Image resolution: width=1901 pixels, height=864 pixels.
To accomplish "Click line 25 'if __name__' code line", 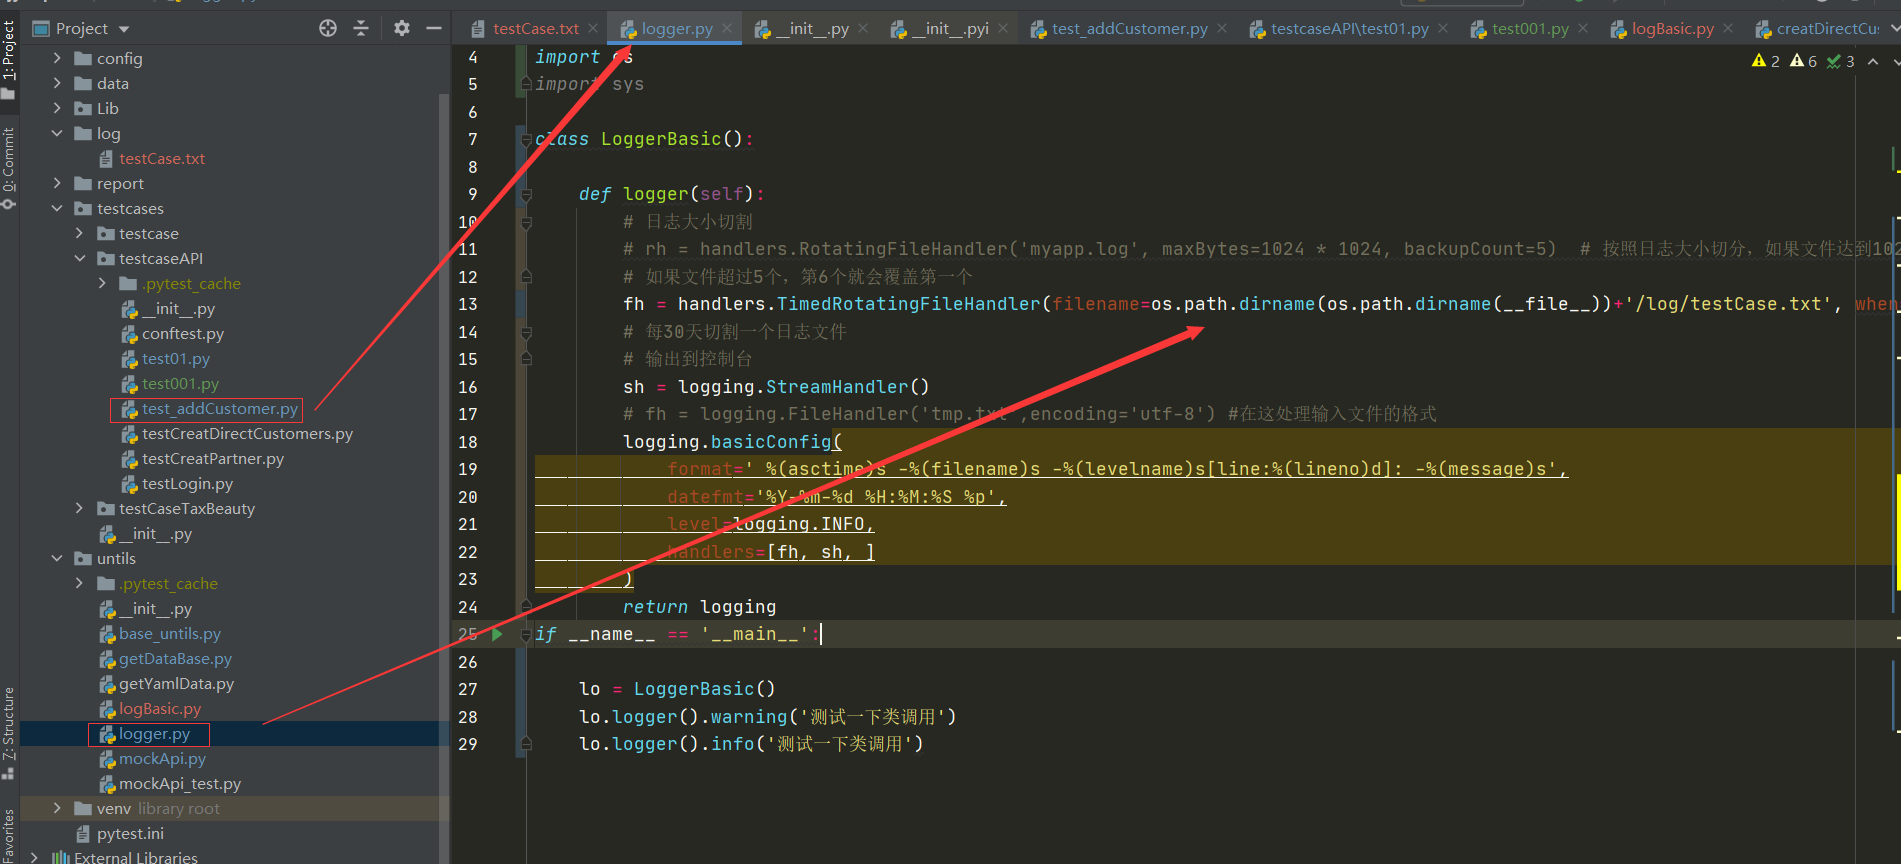I will click(x=677, y=634).
